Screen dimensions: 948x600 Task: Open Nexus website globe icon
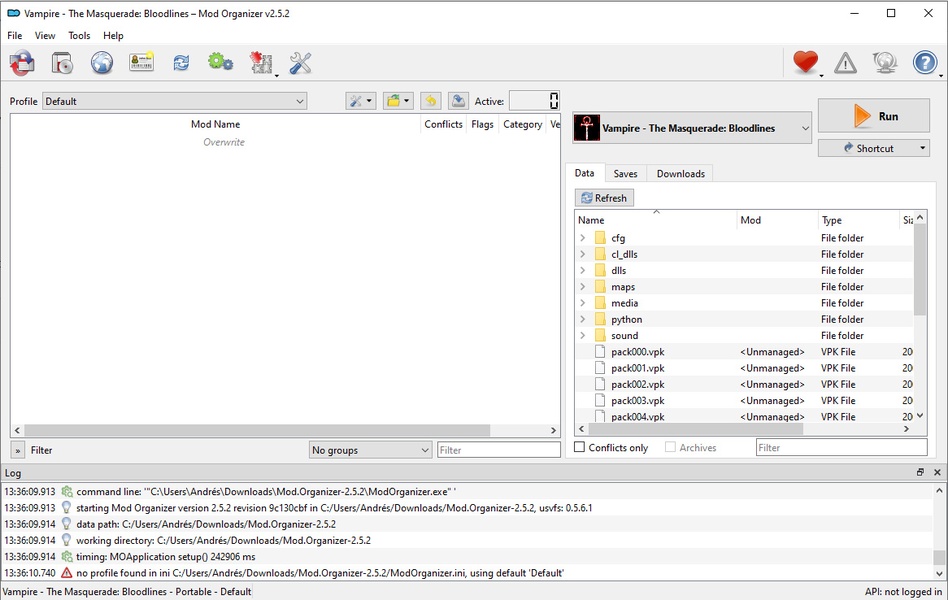[x=102, y=63]
